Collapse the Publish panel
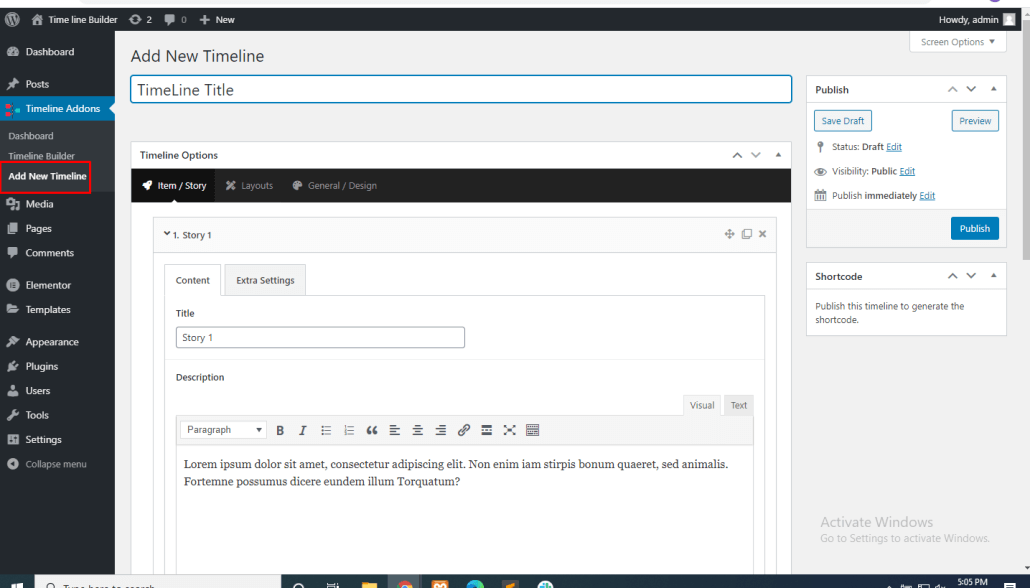Image resolution: width=1030 pixels, height=588 pixels. coord(993,89)
